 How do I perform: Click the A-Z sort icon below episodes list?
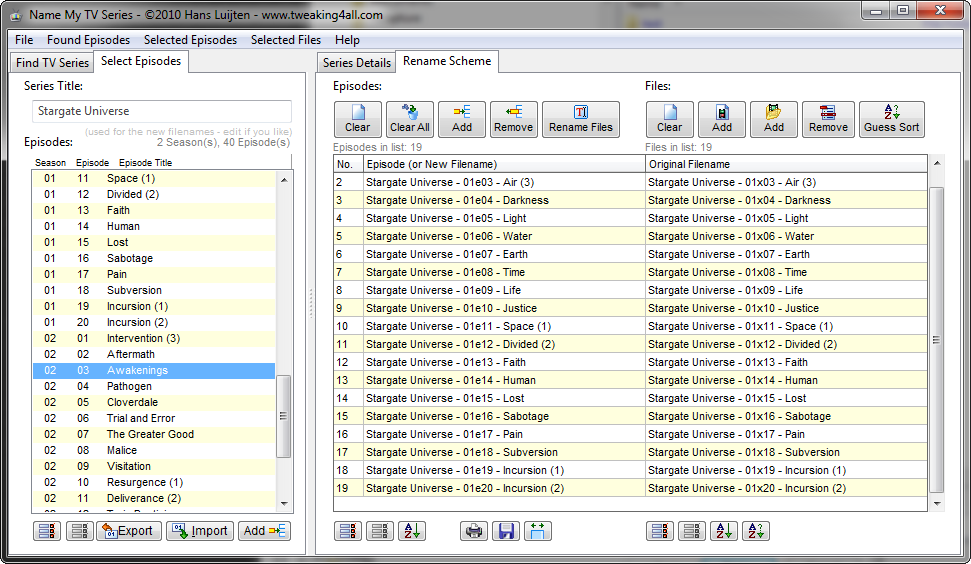click(x=411, y=531)
